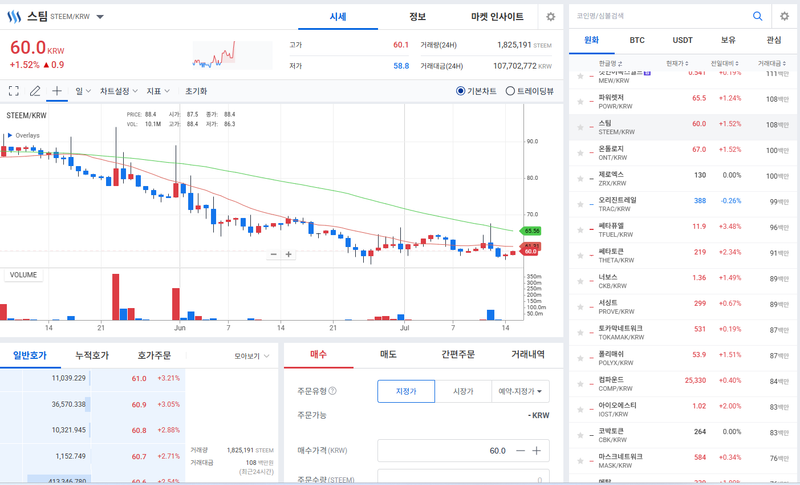Favorite star for 쎄타퓨엘 TFUEL/KRW
The height and width of the screenshot is (485, 800).
pos(580,230)
